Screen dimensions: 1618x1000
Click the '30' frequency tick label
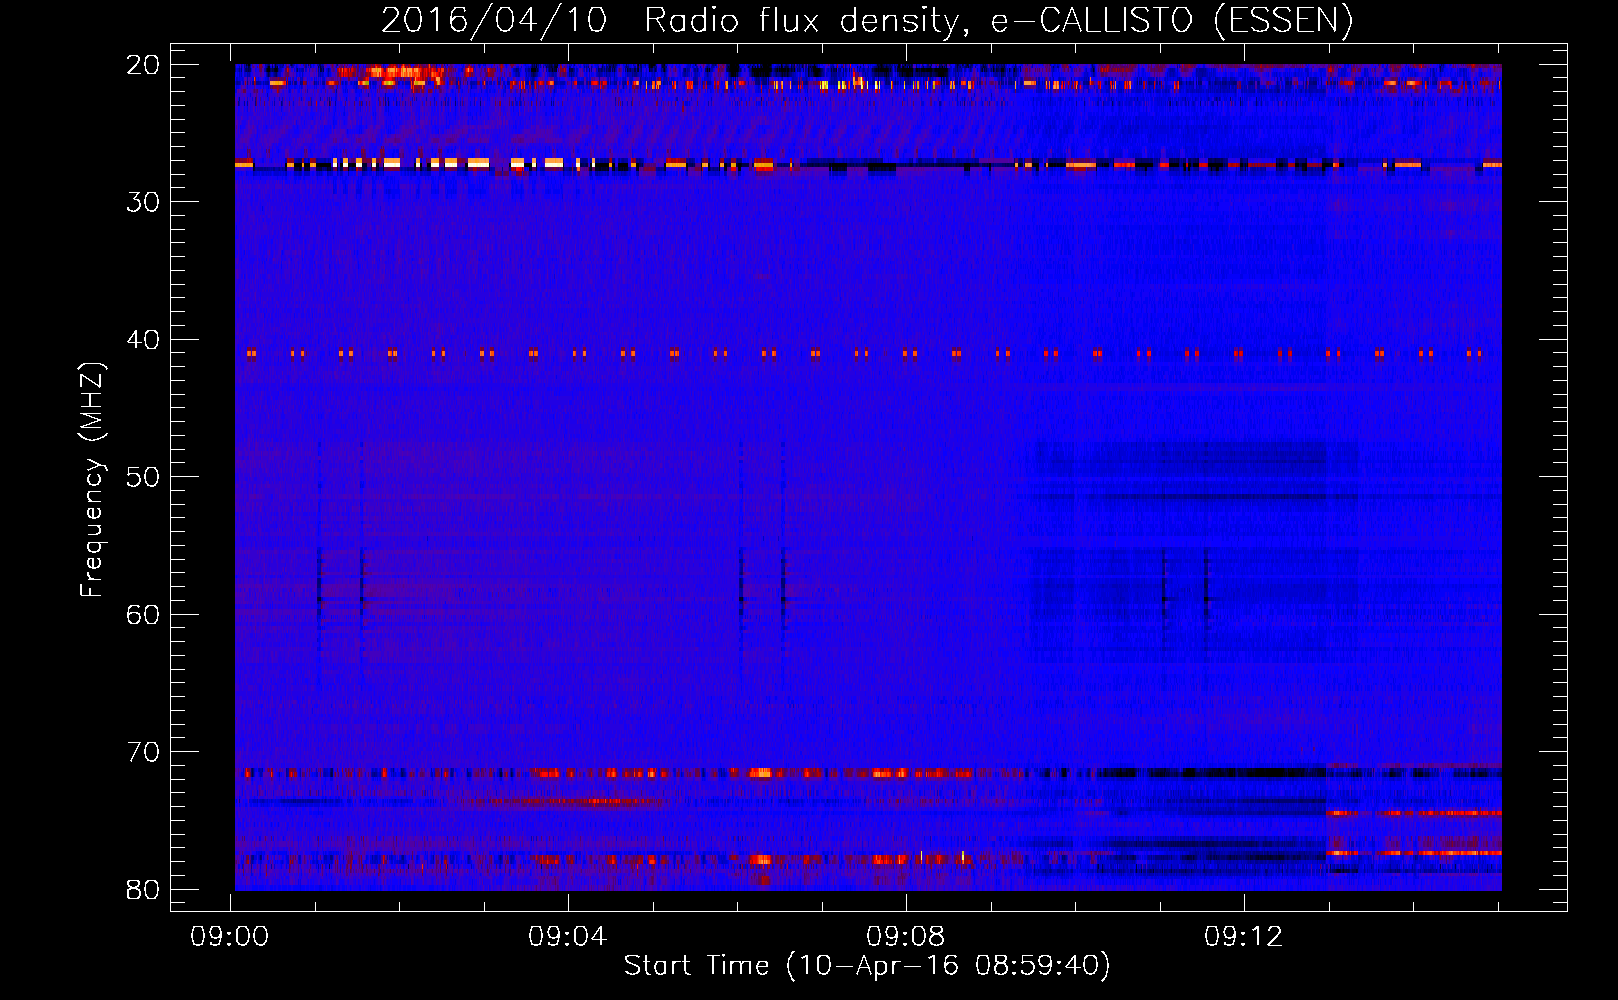(x=143, y=202)
